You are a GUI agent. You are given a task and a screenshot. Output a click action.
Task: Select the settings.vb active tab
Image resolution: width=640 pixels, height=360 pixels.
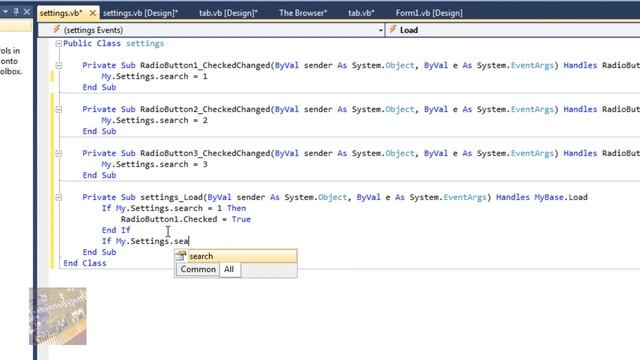(x=61, y=13)
